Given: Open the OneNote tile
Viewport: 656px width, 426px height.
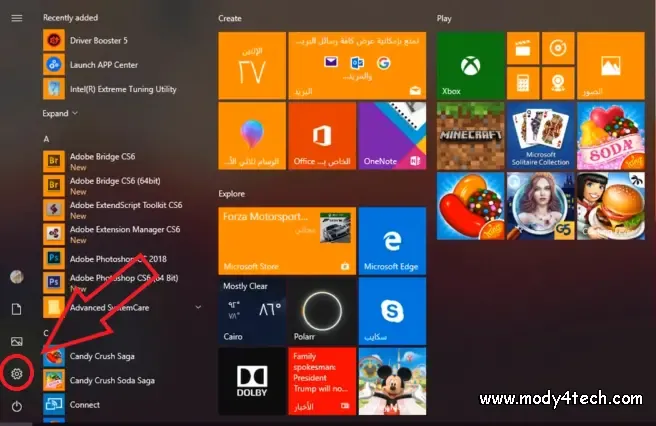Looking at the screenshot, I should pyautogui.click(x=392, y=136).
